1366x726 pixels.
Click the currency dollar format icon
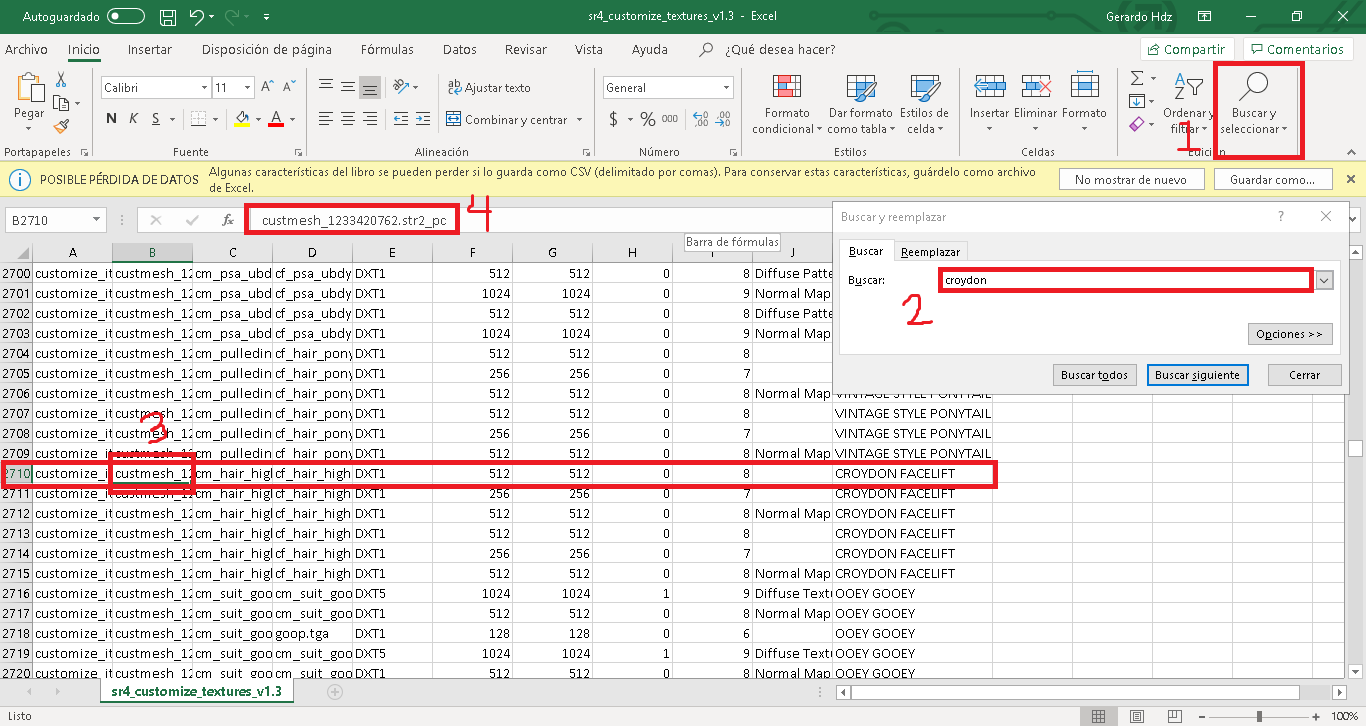614,119
